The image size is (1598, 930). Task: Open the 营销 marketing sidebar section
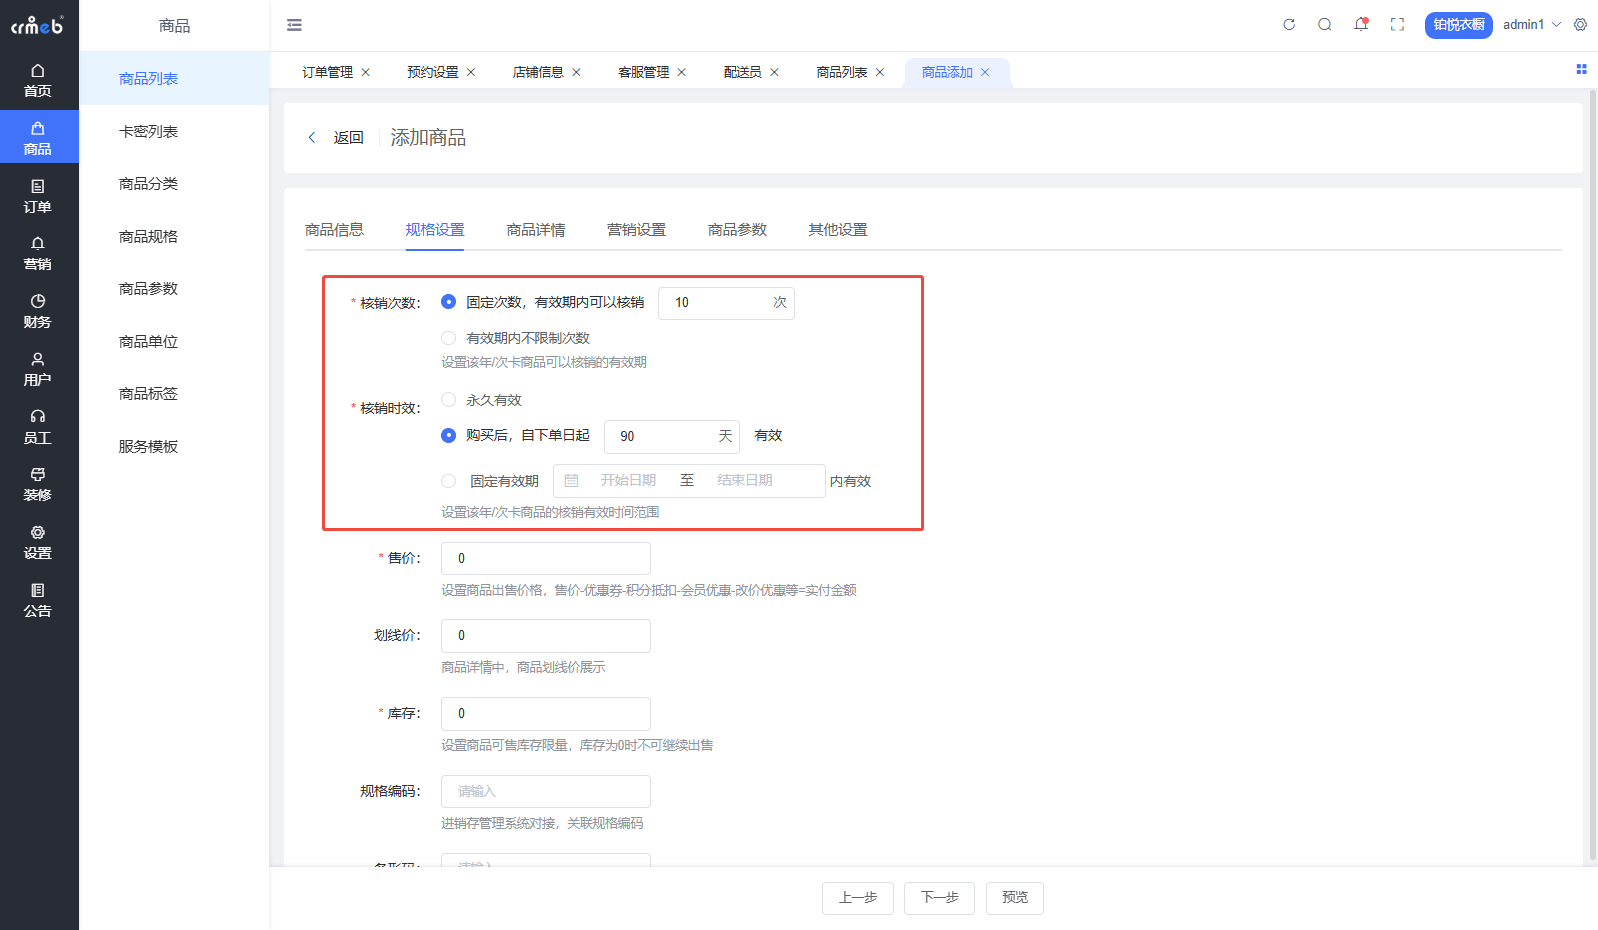38,253
